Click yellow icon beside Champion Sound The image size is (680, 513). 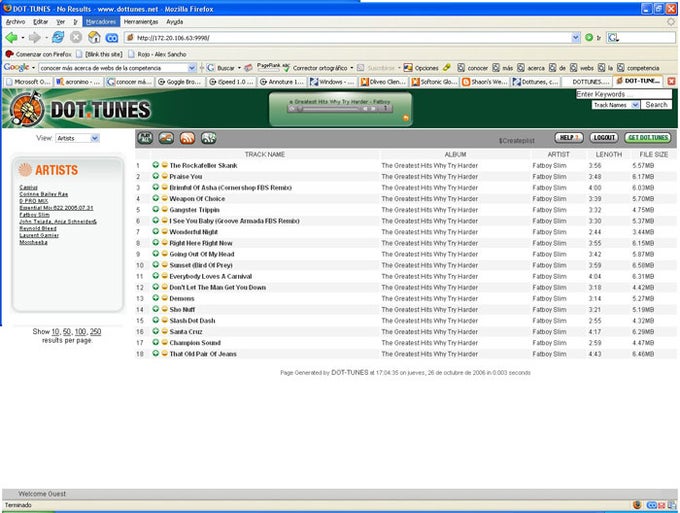[x=164, y=343]
